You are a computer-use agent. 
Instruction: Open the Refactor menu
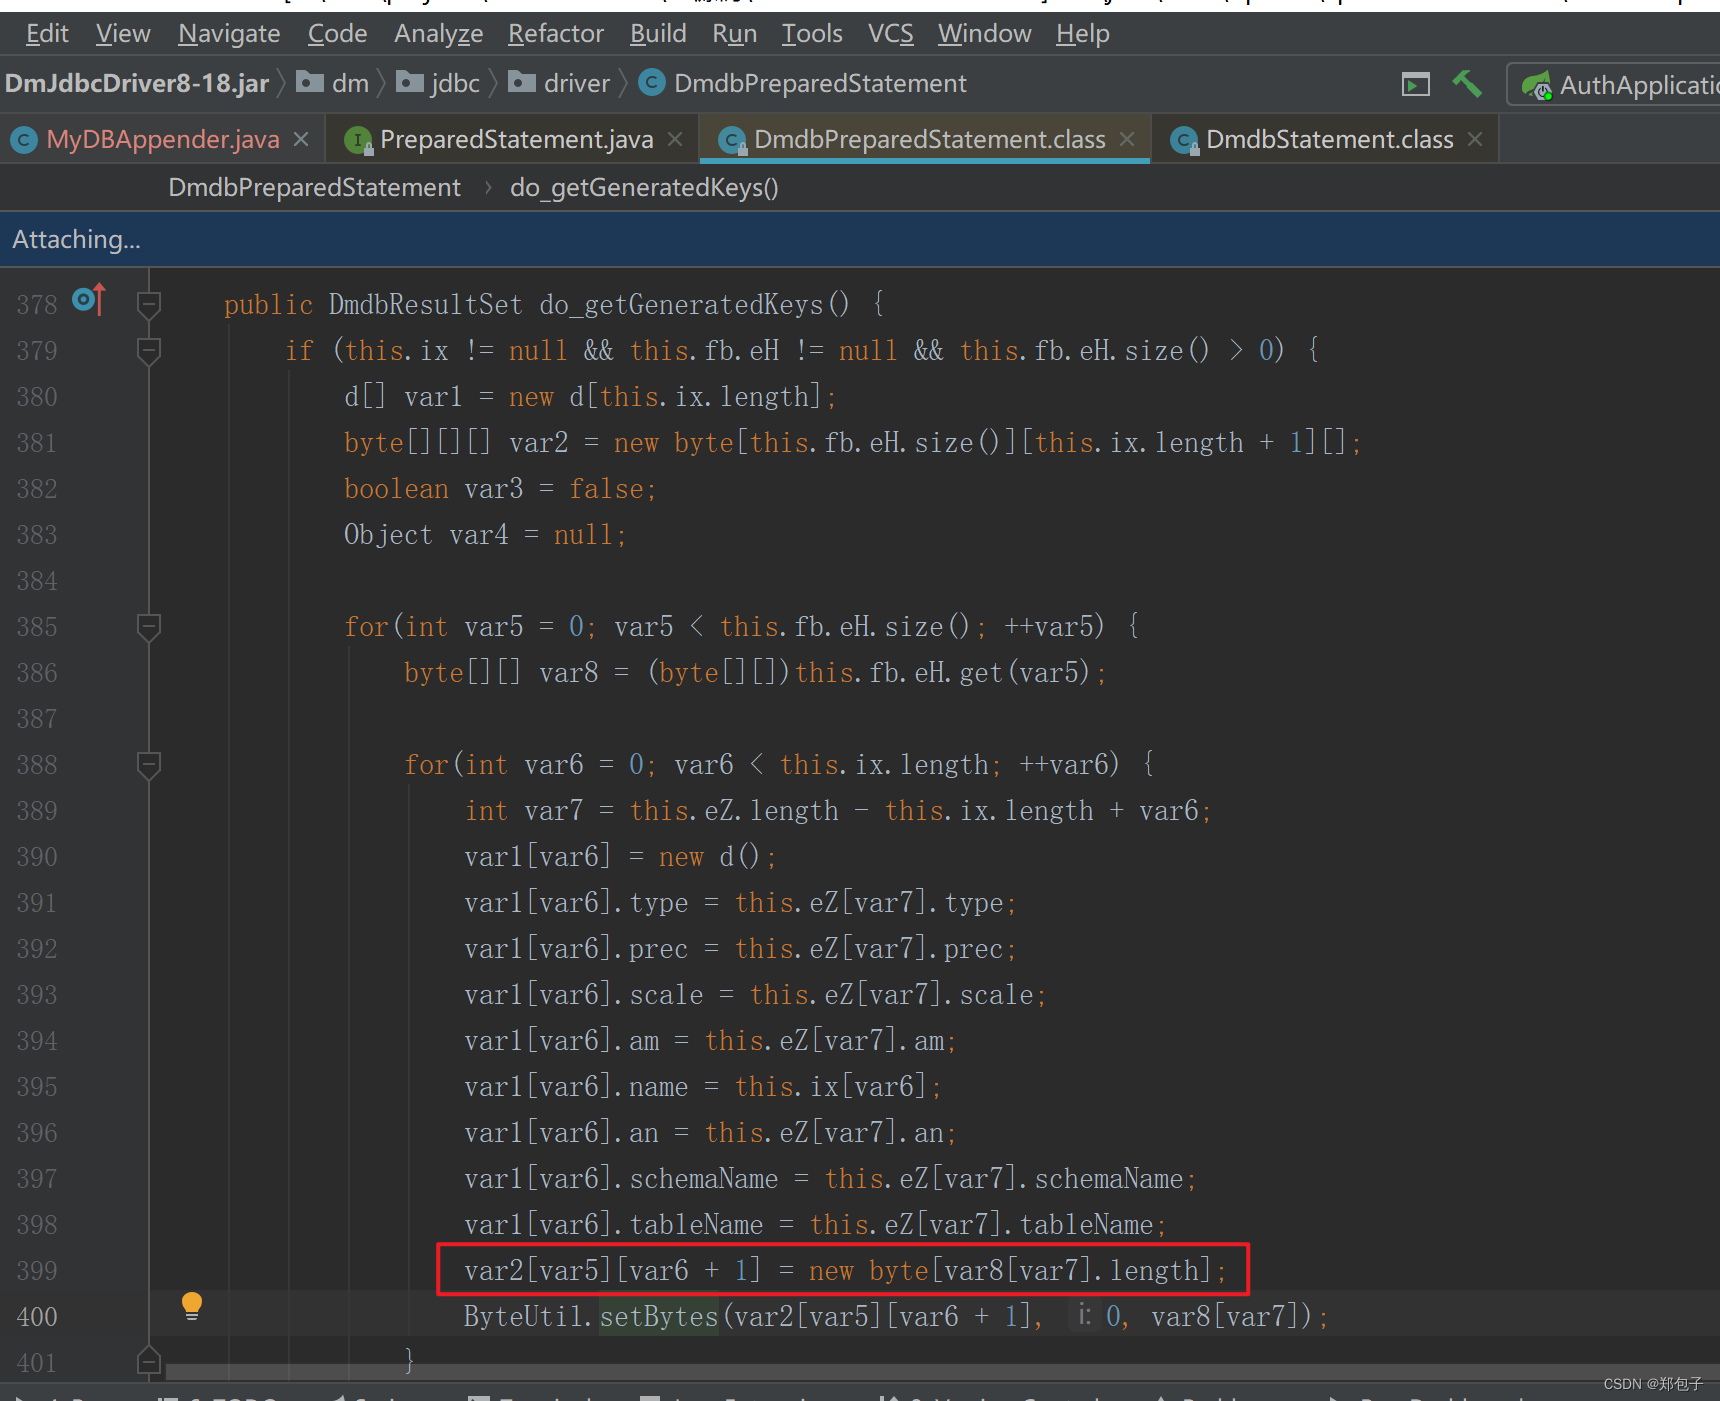pyautogui.click(x=556, y=34)
